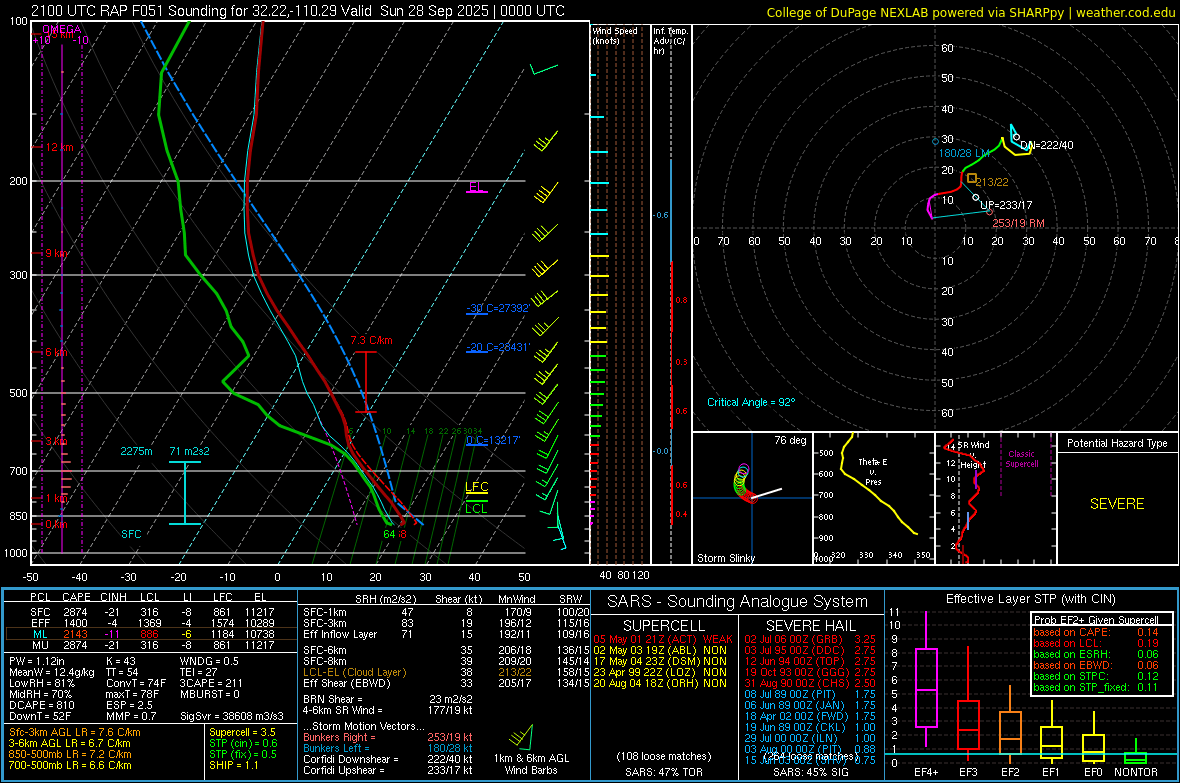Image resolution: width=1180 pixels, height=783 pixels.
Task: Click the based on CAPE: 0.14 line
Action: 1096,632
